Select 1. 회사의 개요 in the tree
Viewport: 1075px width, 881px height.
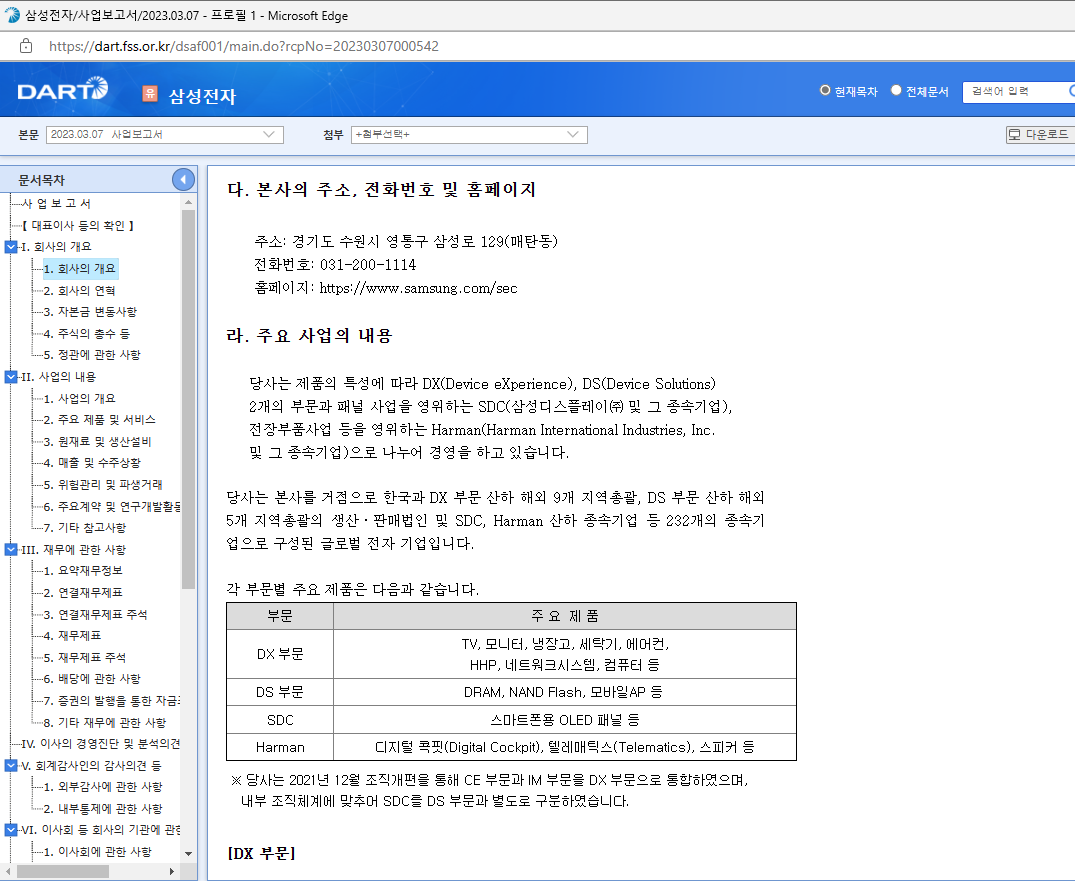80,269
